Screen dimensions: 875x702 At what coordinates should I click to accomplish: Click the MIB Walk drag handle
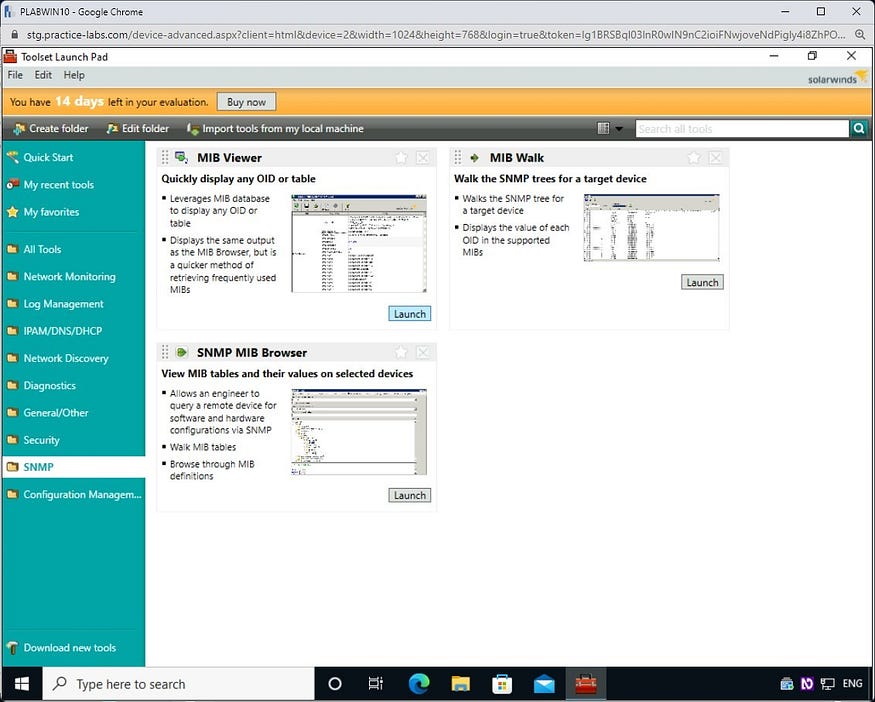click(458, 158)
